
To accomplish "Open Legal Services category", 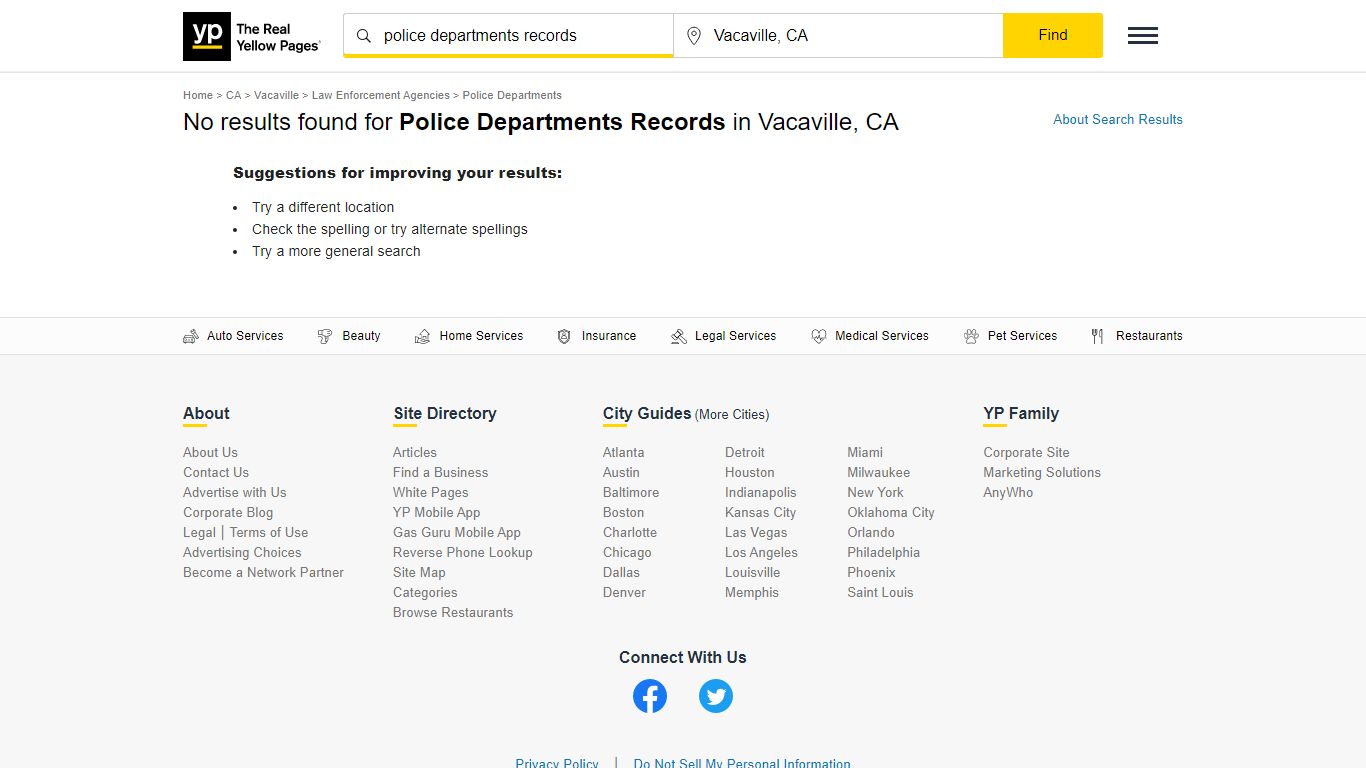I will pos(735,336).
